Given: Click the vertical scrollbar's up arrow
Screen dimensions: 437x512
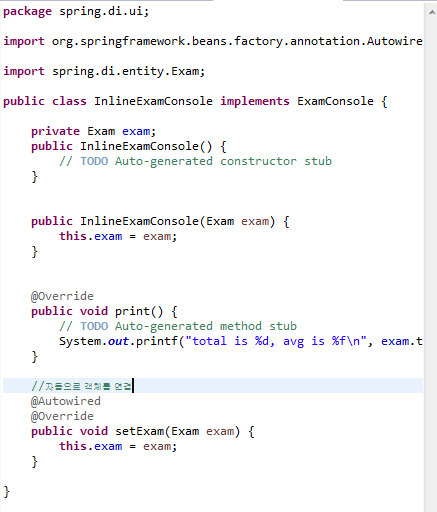Looking at the screenshot, I should click(432, 12).
